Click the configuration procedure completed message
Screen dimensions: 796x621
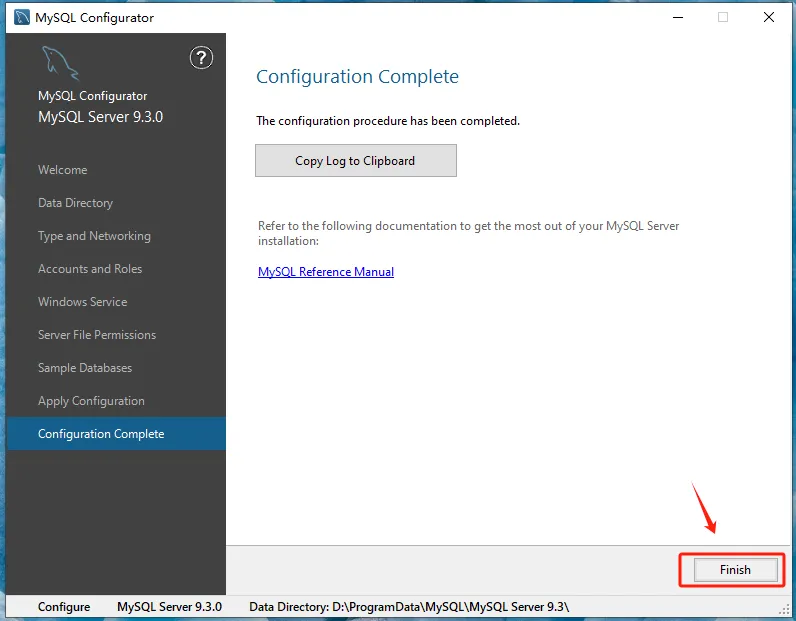388,121
